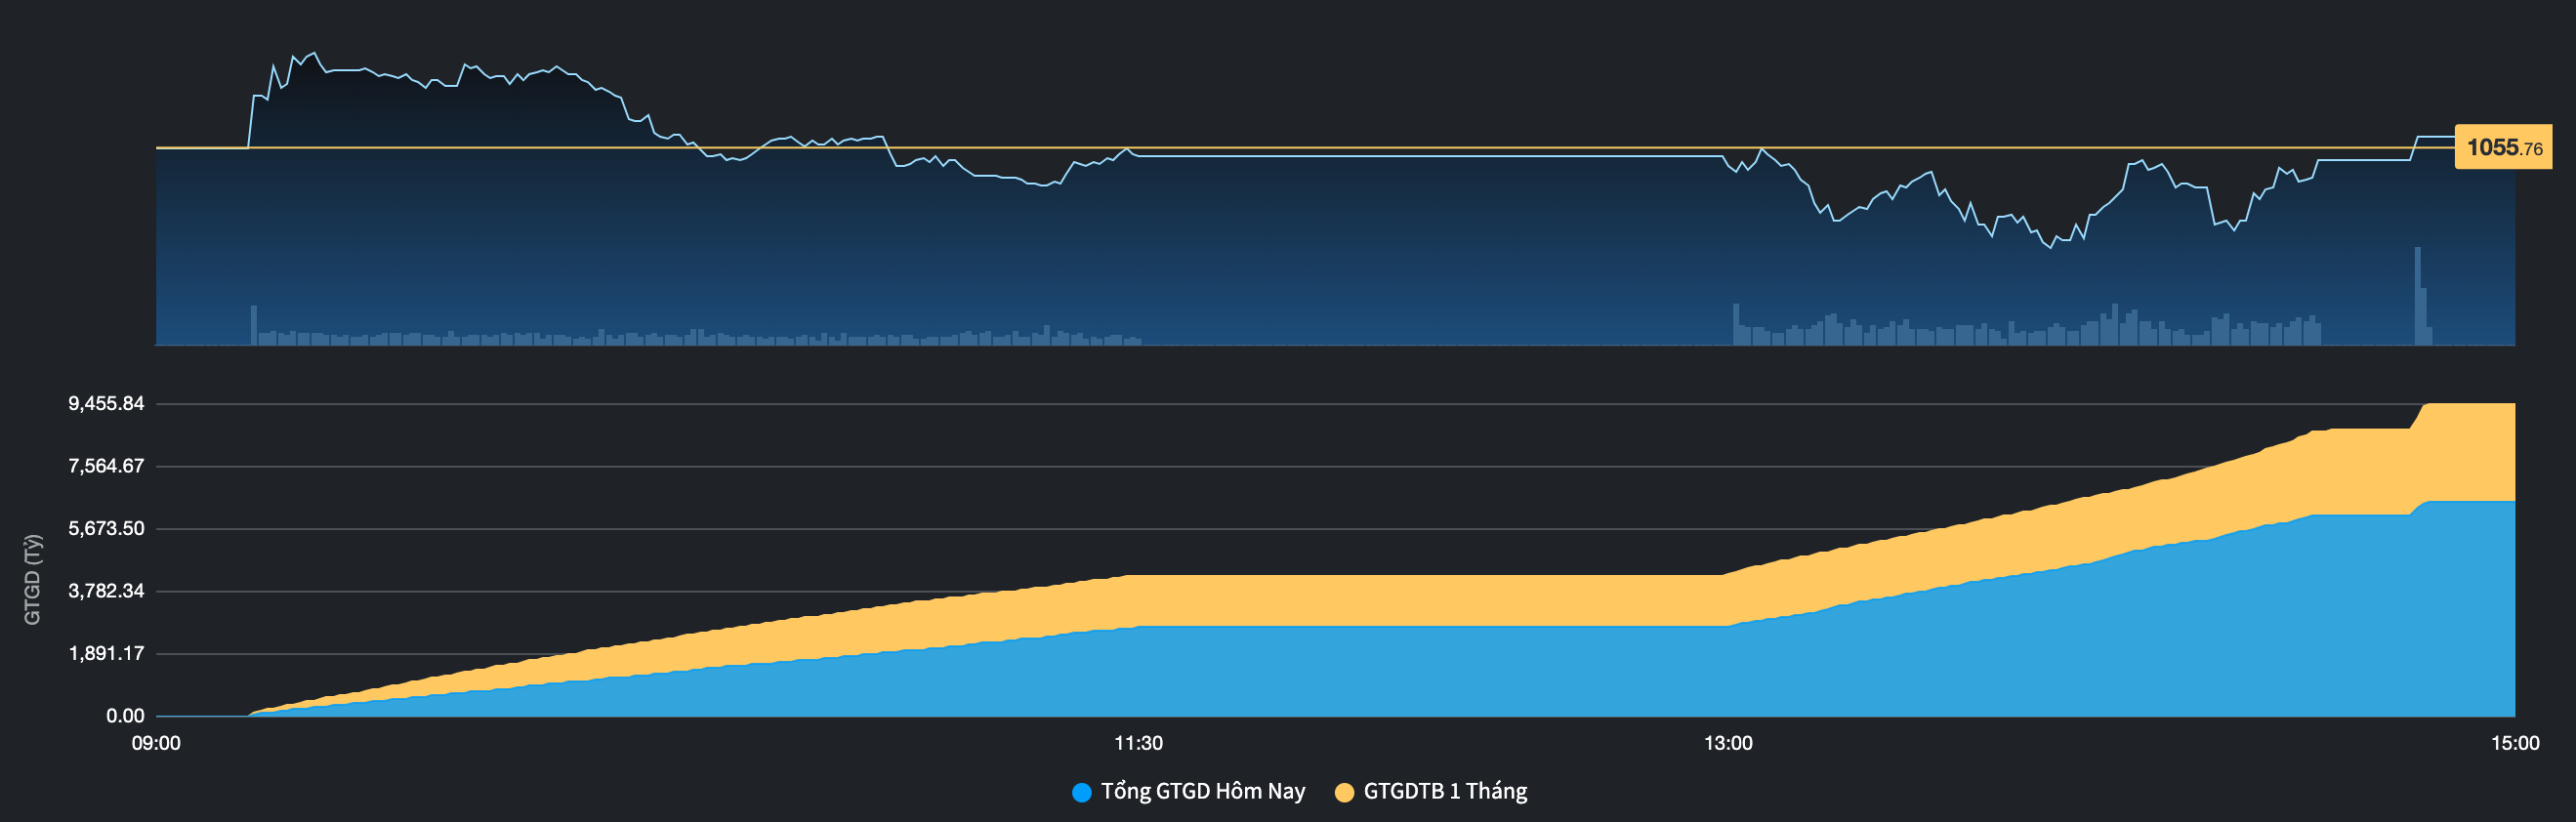Image resolution: width=2576 pixels, height=822 pixels.
Task: Select the 15:00 time axis label
Action: [2514, 743]
